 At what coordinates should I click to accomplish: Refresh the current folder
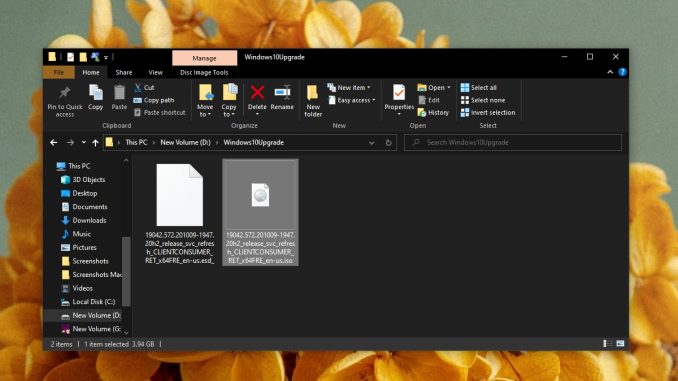388,143
